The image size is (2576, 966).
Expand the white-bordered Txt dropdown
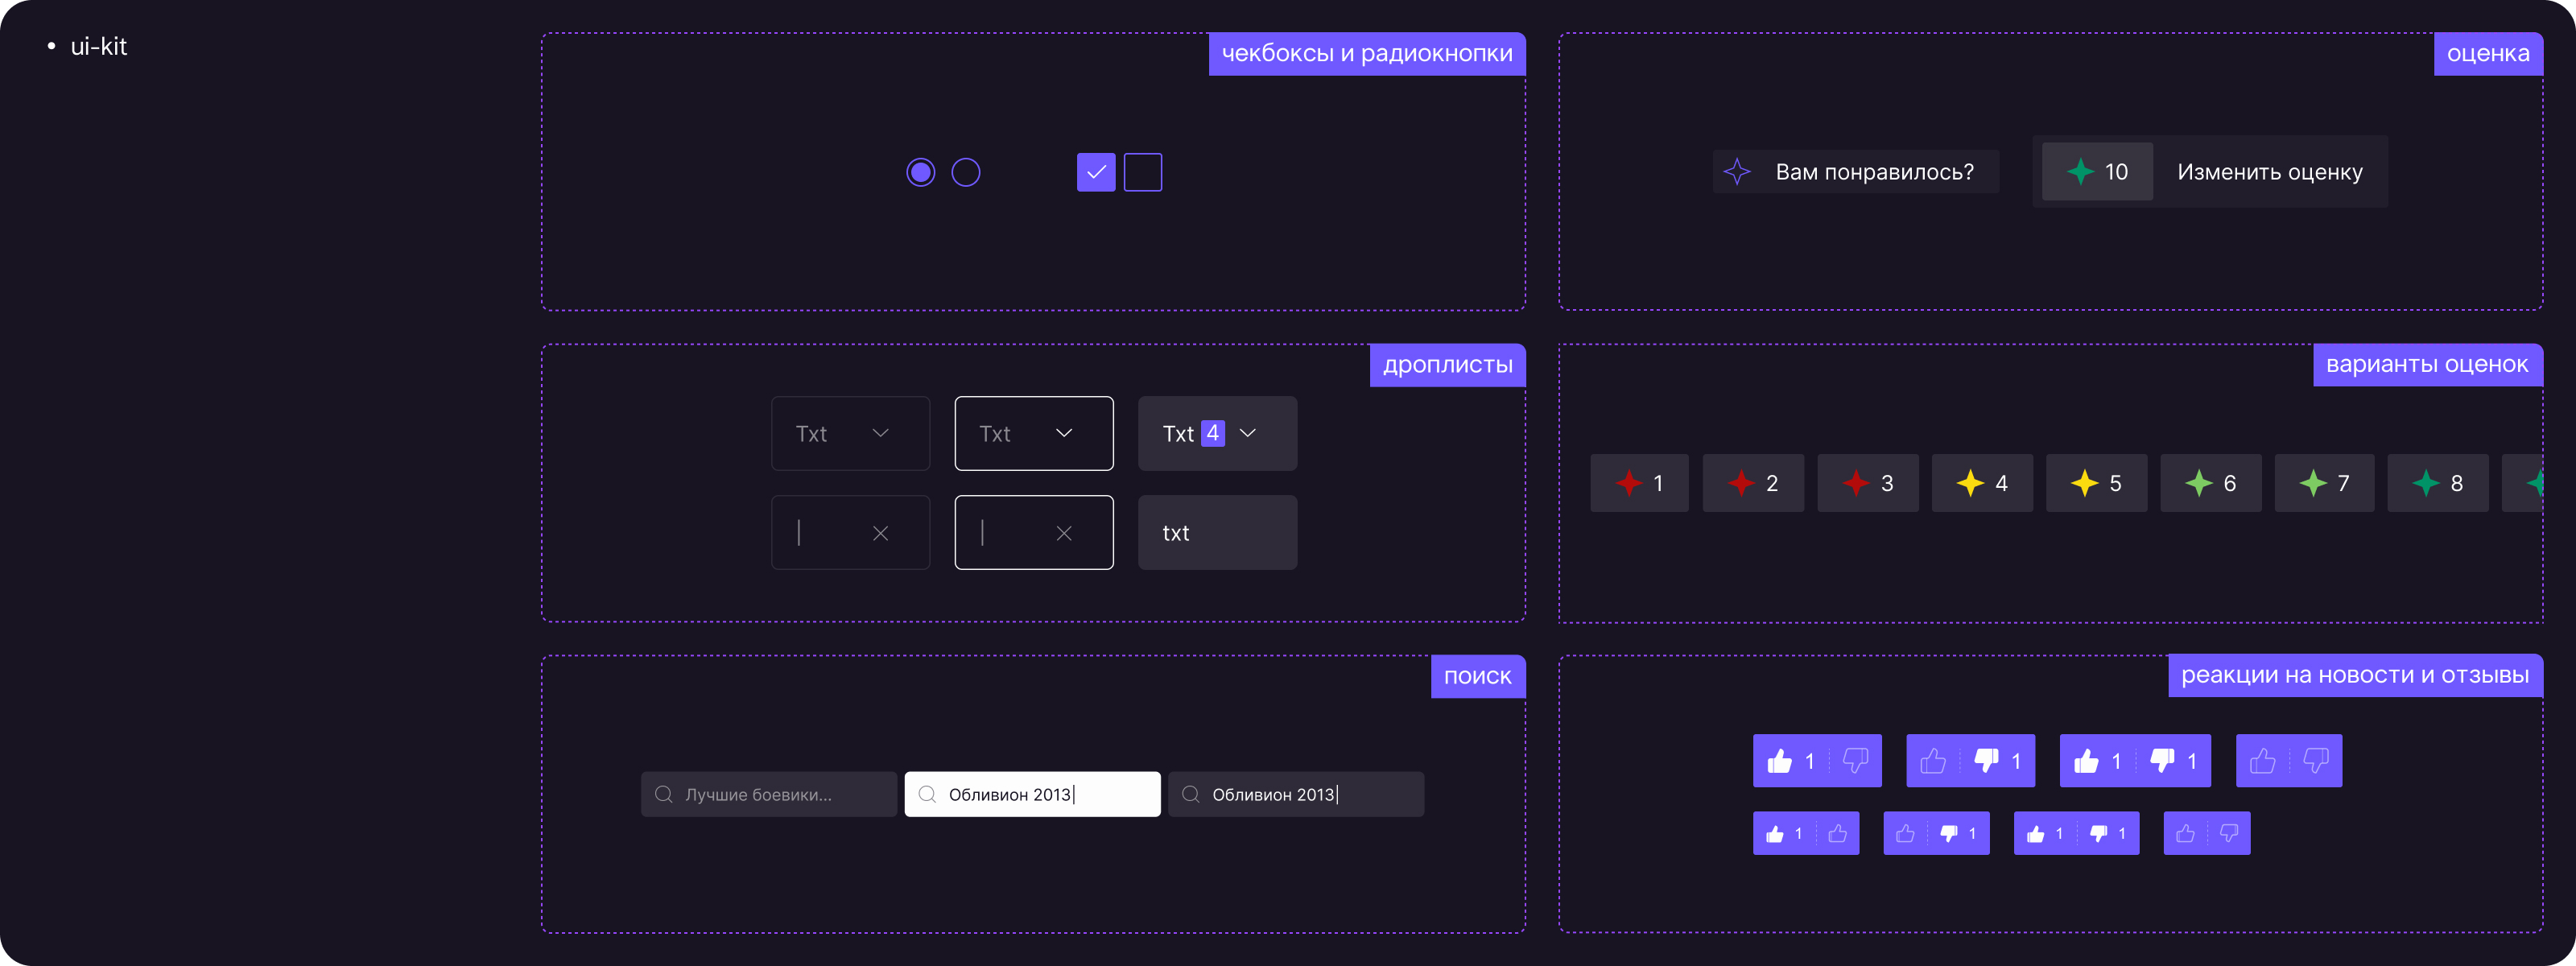click(x=1033, y=433)
